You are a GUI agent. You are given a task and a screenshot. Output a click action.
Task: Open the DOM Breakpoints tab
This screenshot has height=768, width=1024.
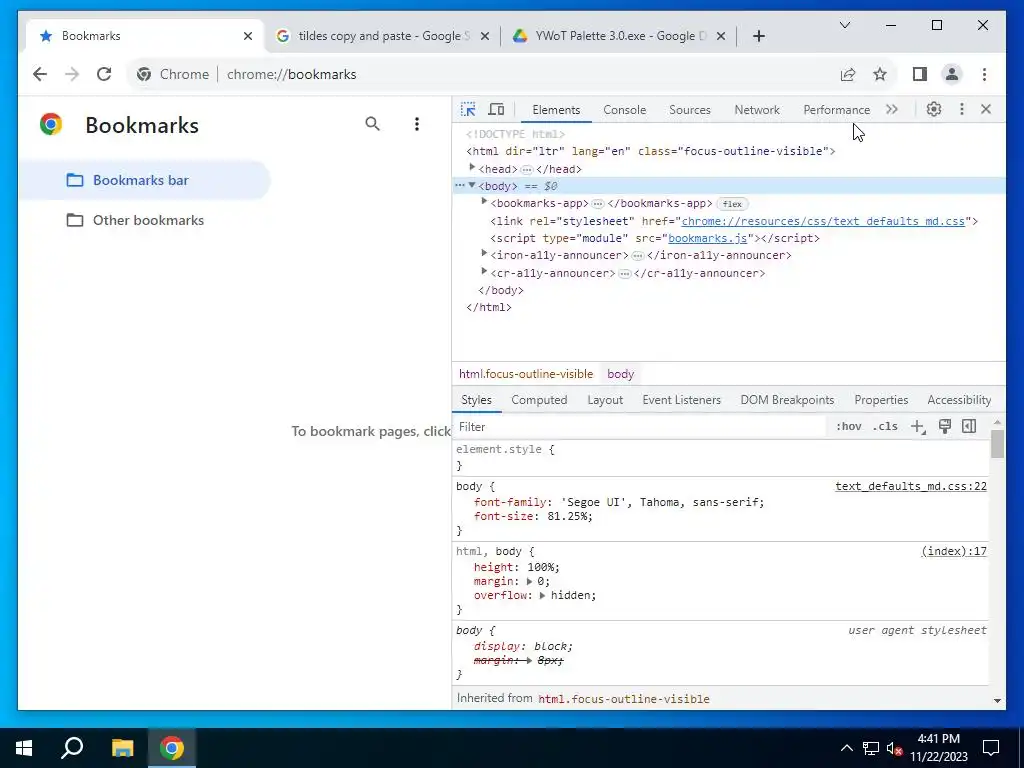(x=787, y=400)
